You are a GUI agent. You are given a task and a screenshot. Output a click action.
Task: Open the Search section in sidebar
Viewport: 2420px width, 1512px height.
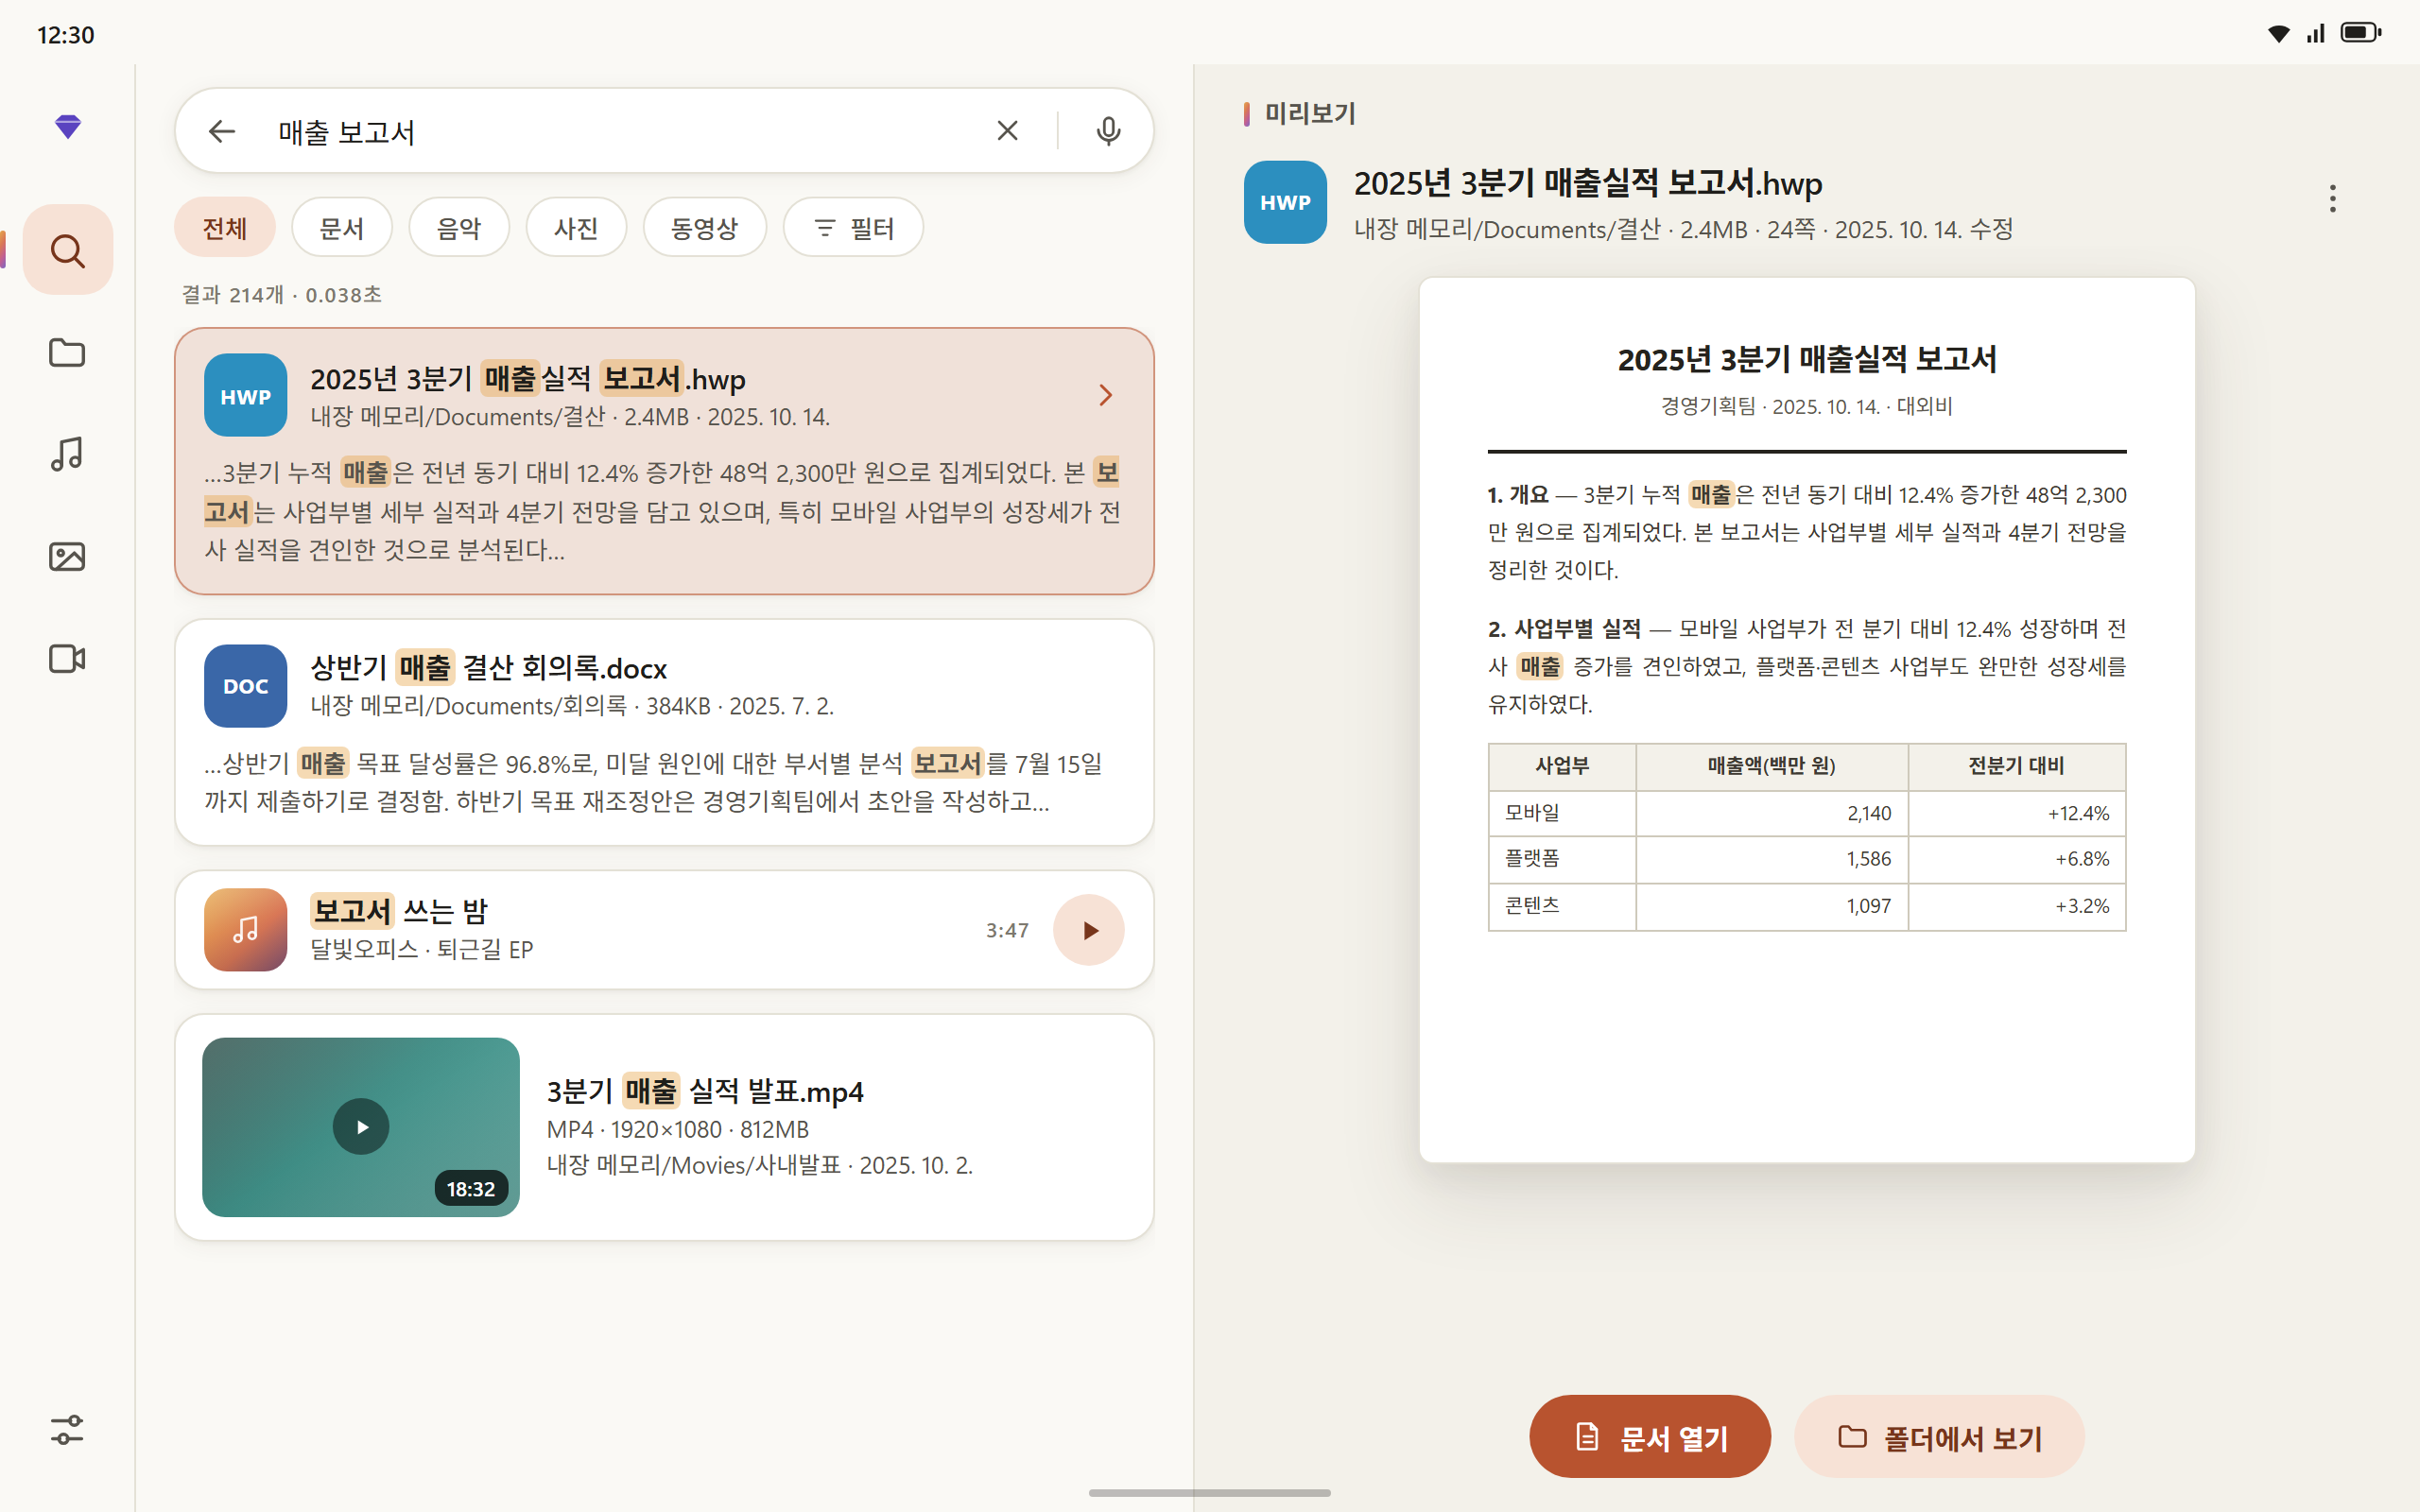tap(67, 250)
